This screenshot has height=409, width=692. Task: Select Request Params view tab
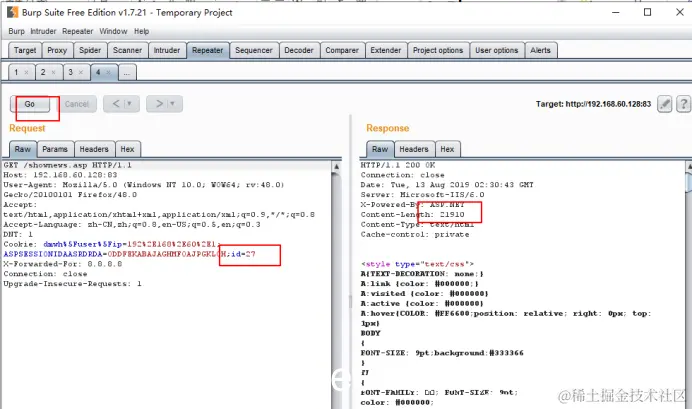55,149
